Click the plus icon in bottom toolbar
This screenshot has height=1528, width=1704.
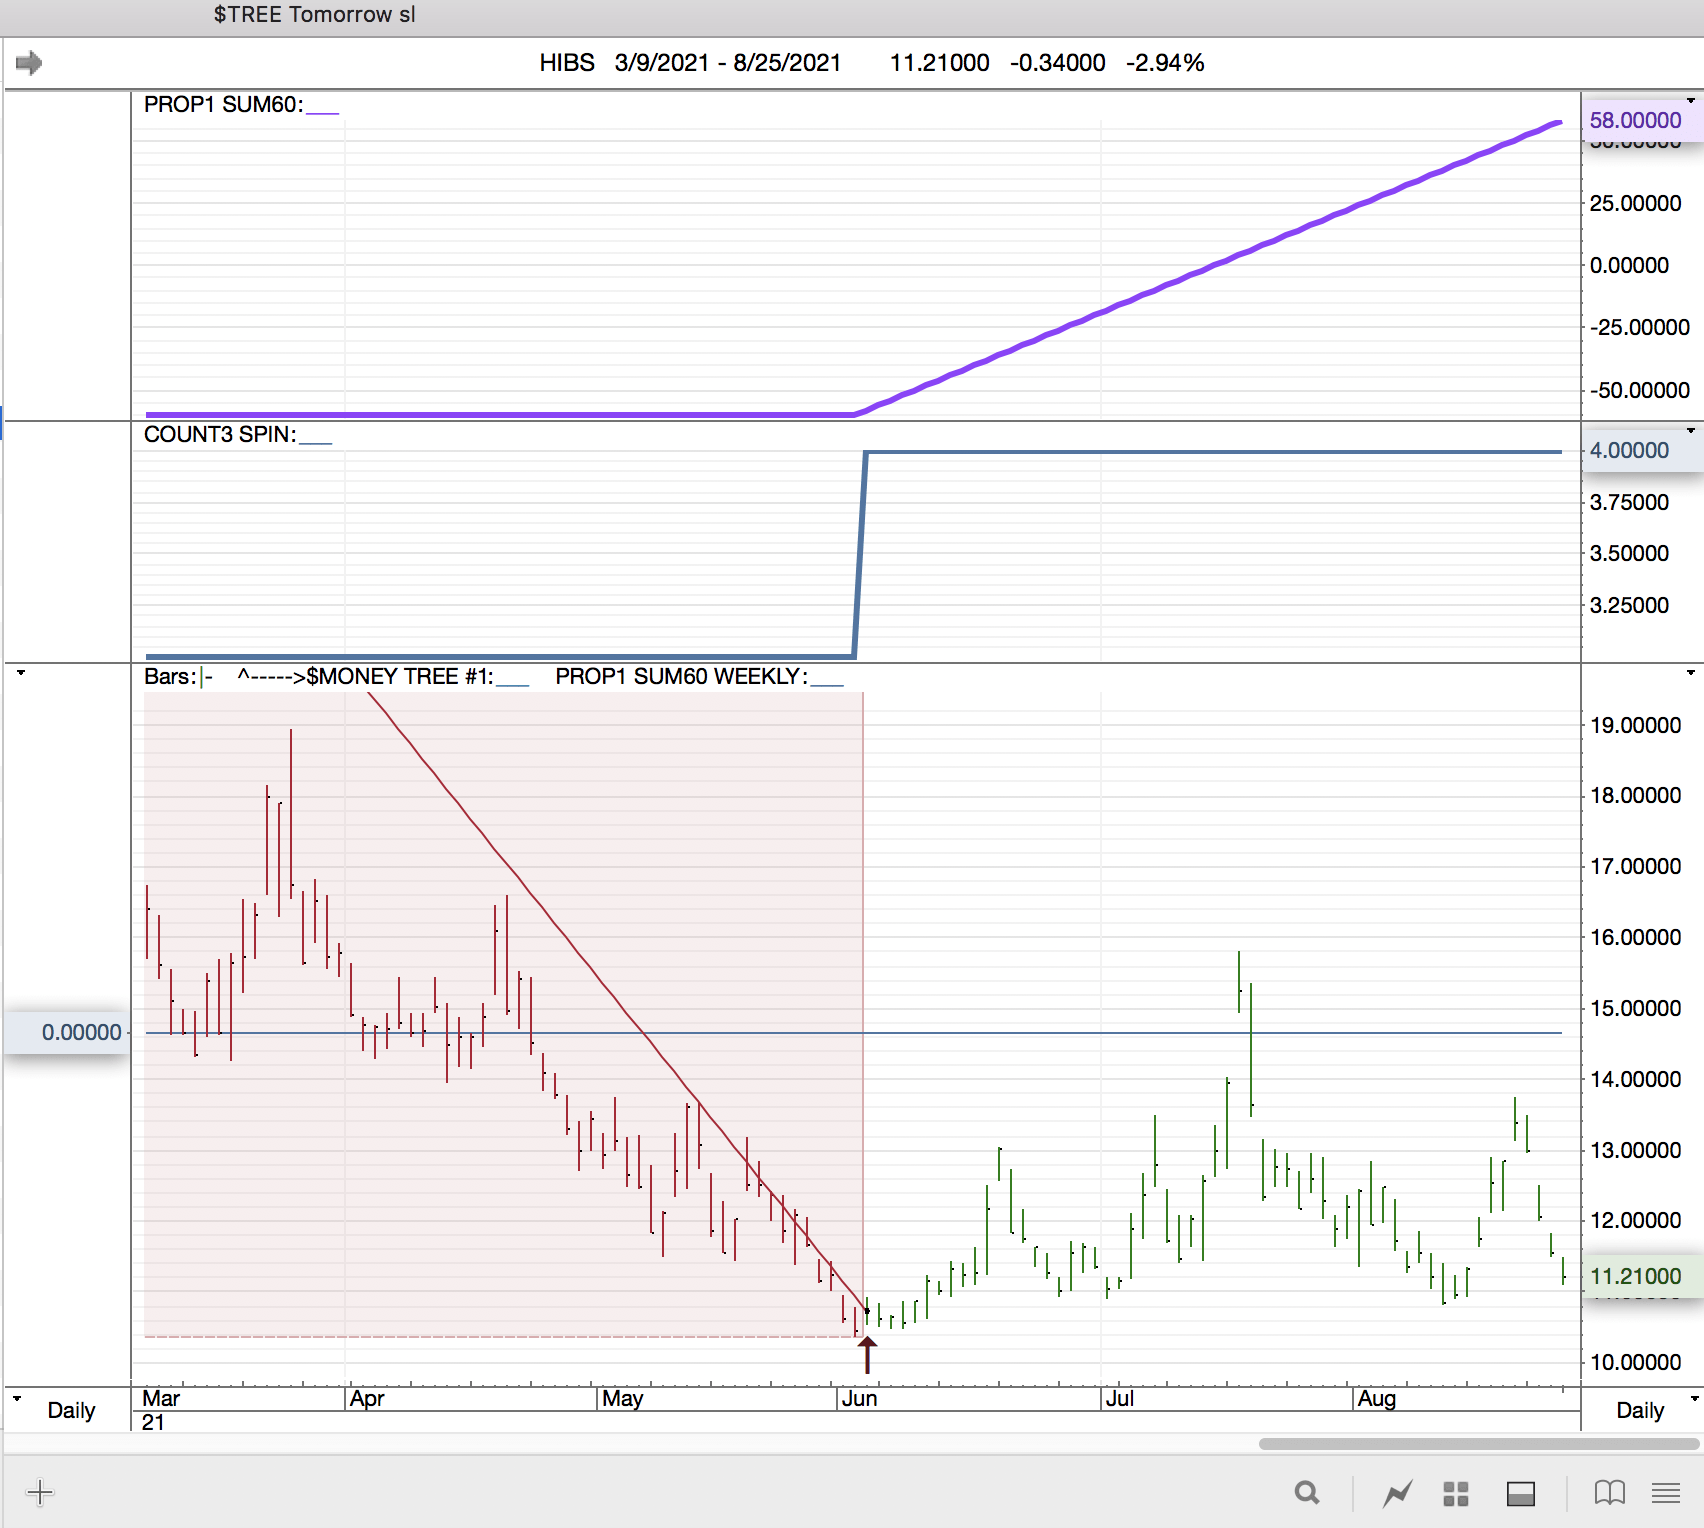point(40,1493)
